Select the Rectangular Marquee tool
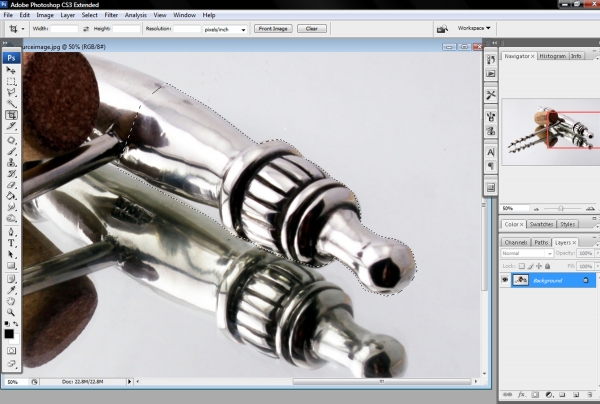The width and height of the screenshot is (600, 404). pos(11,81)
